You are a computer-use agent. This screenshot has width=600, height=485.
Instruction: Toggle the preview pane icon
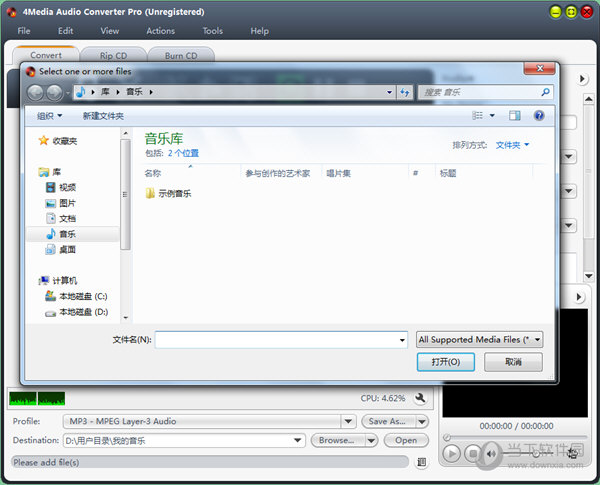click(515, 115)
